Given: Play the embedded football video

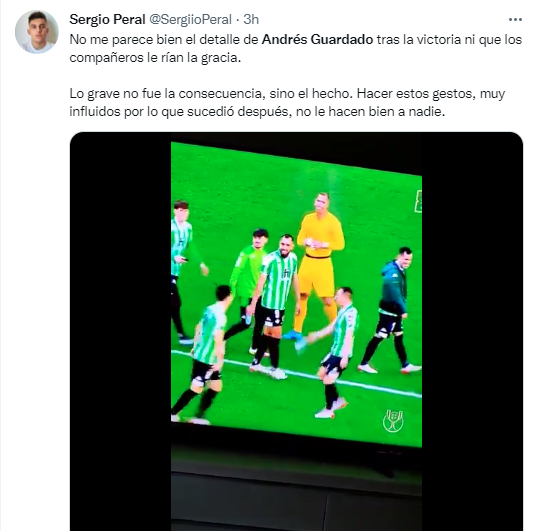Looking at the screenshot, I should 296,331.
